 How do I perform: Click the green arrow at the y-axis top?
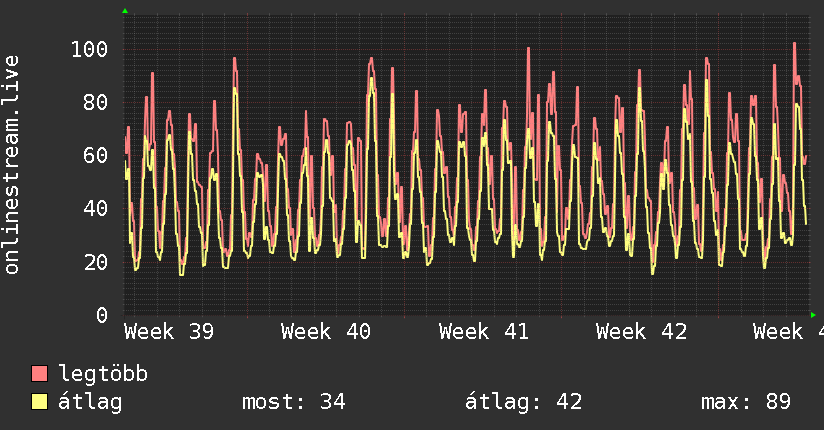[x=125, y=11]
